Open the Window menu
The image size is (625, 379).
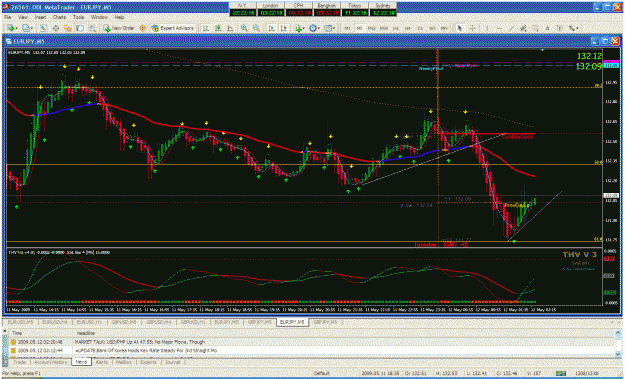coord(99,18)
